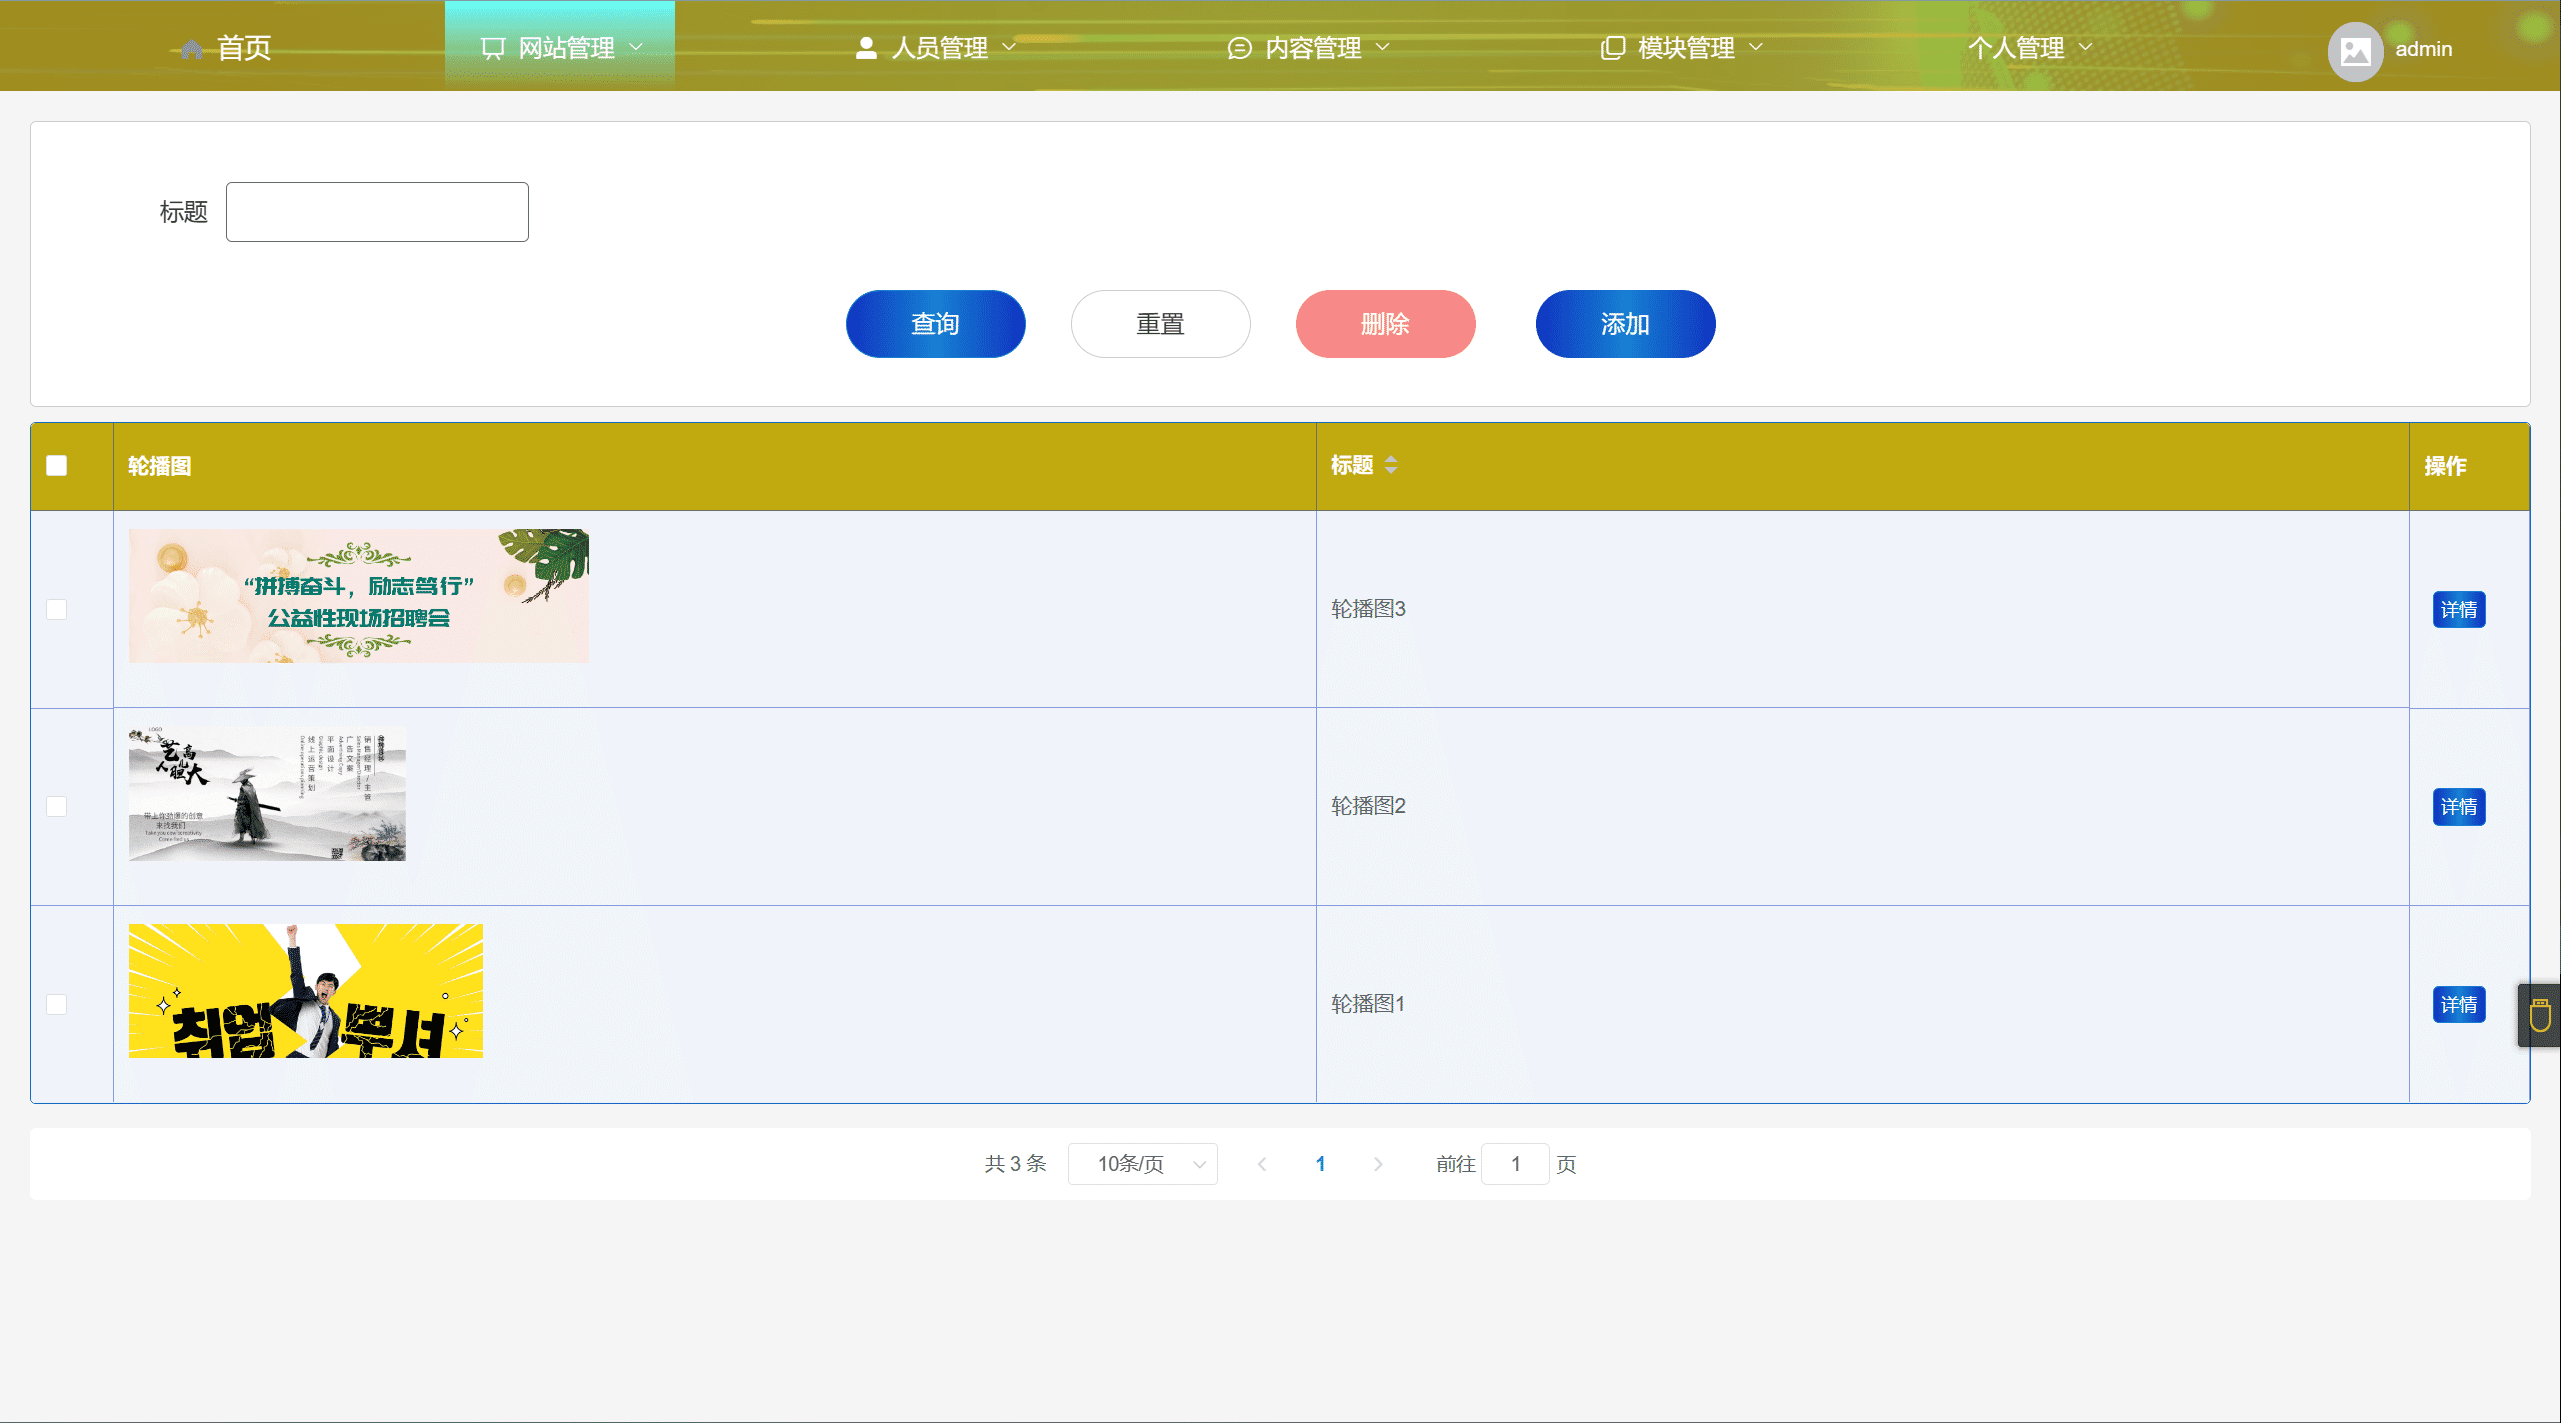Open the 人员管理 menu item
2561x1423 pixels.
click(x=938, y=48)
